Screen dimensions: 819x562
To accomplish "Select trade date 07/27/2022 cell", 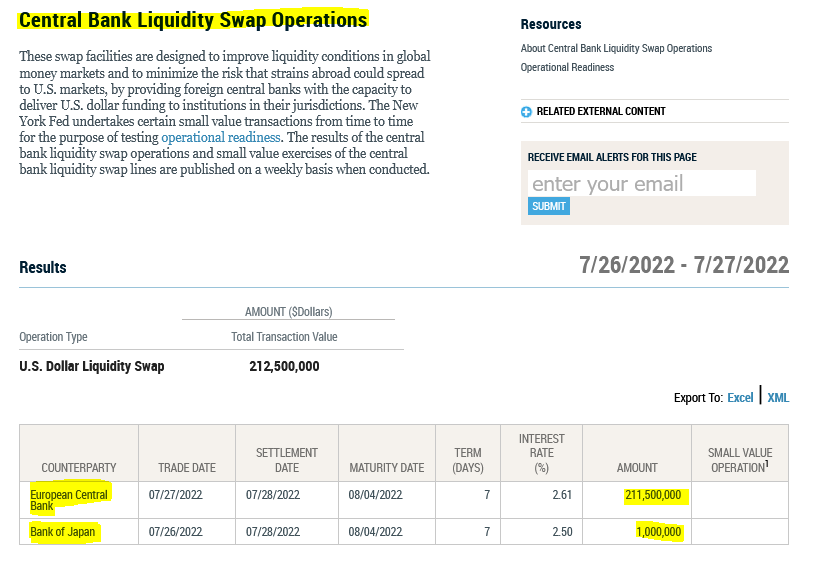I will (x=187, y=500).
